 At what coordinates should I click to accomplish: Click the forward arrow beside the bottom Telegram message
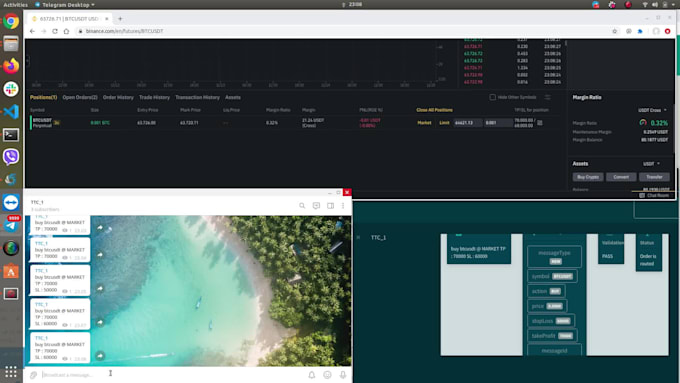100,356
